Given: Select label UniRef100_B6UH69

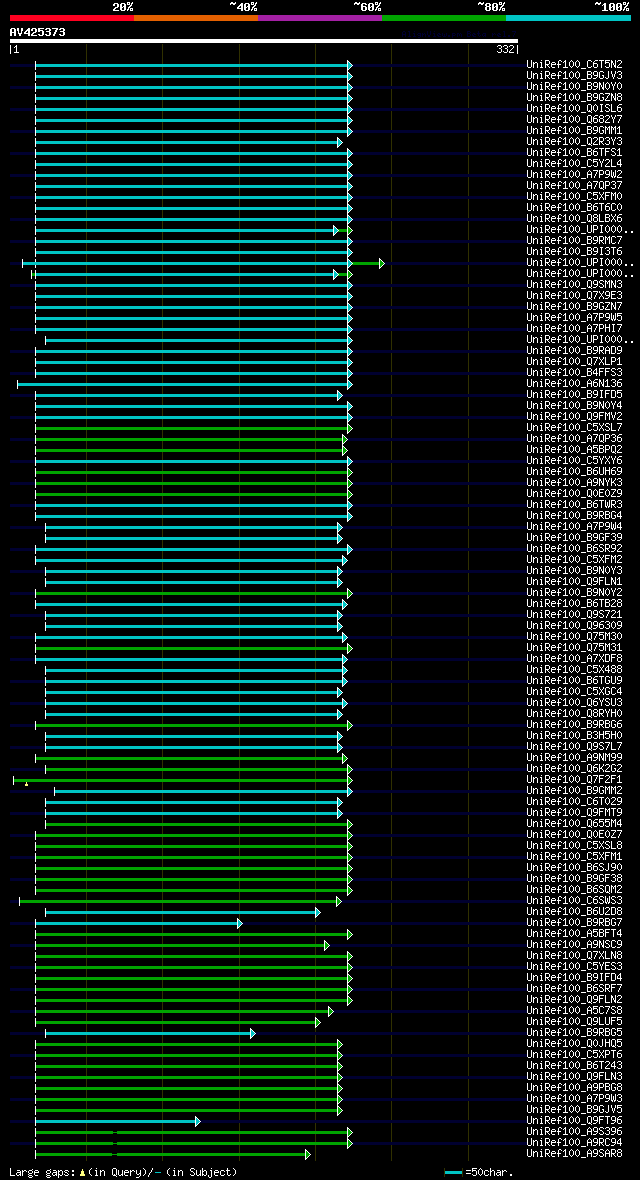Looking at the screenshot, I should pyautogui.click(x=574, y=472).
